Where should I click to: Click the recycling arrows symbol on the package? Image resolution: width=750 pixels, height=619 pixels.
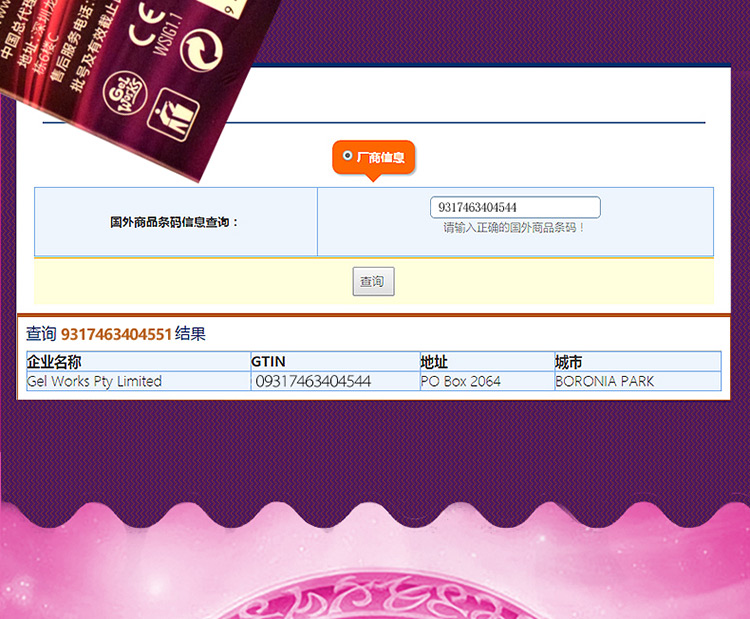(x=203, y=50)
